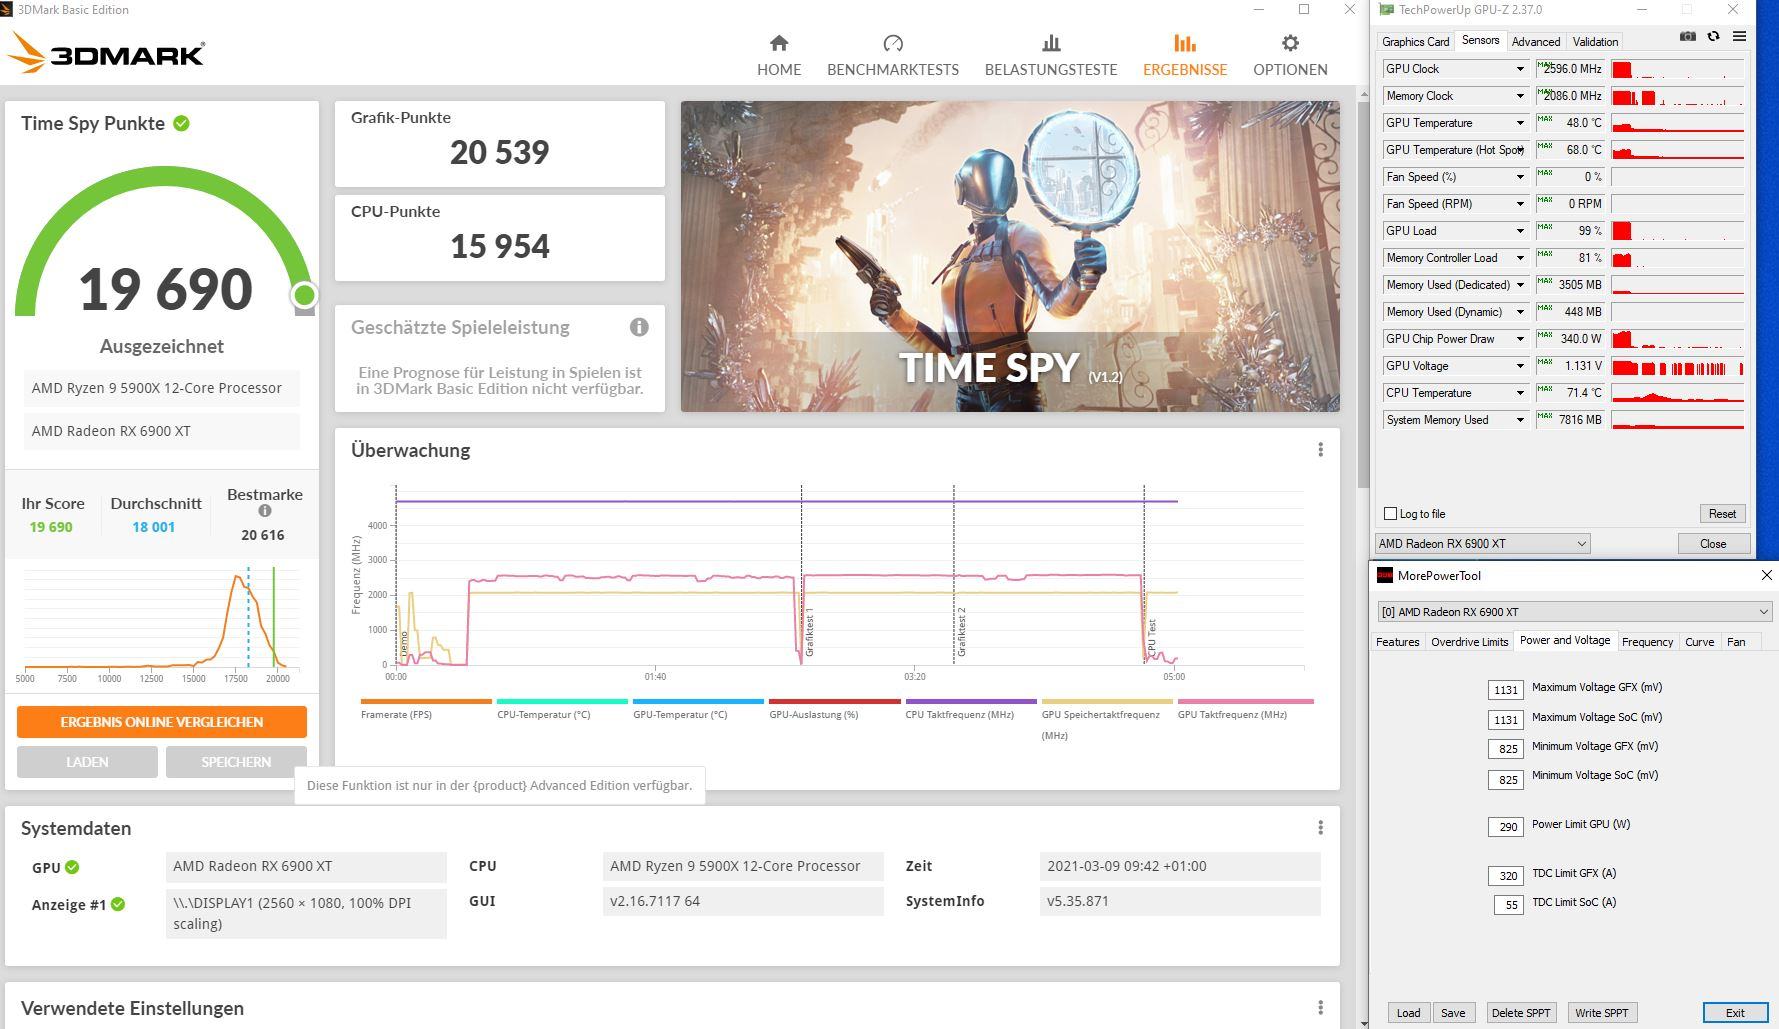Expand the GPU Clock sensor dropdown
The height and width of the screenshot is (1029, 1779).
coord(1520,69)
